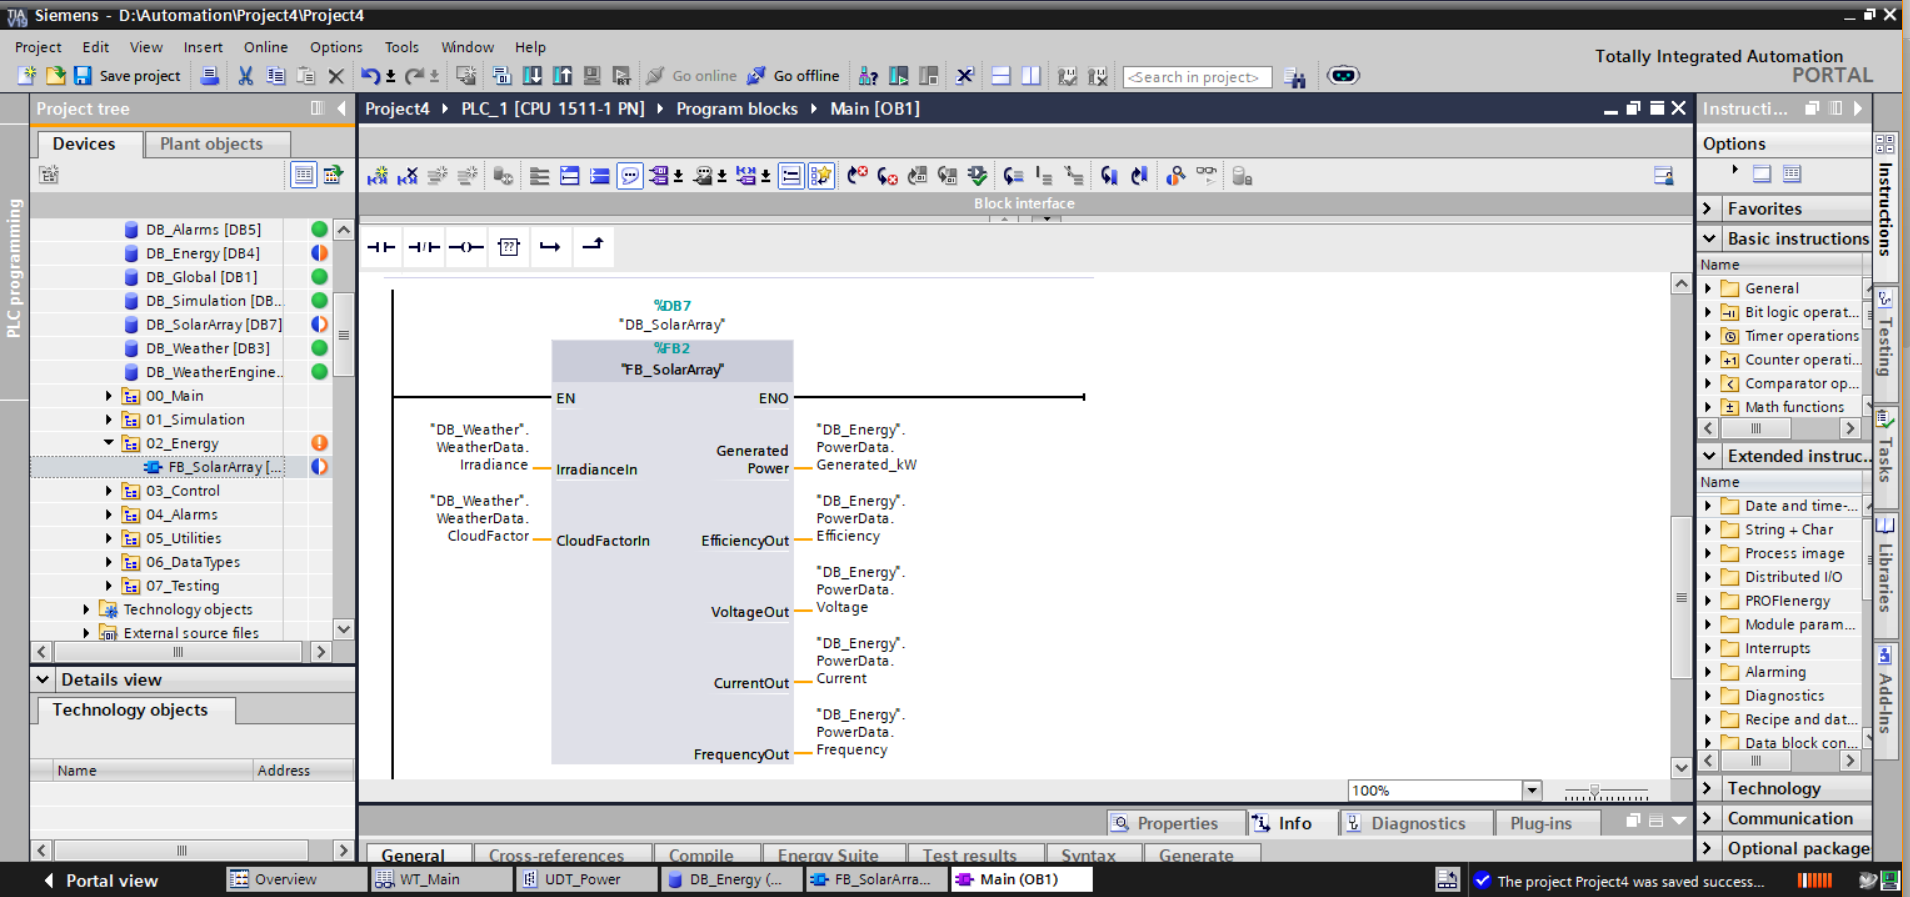Split the editor space horizontally
Image resolution: width=1910 pixels, height=897 pixels.
(1001, 76)
